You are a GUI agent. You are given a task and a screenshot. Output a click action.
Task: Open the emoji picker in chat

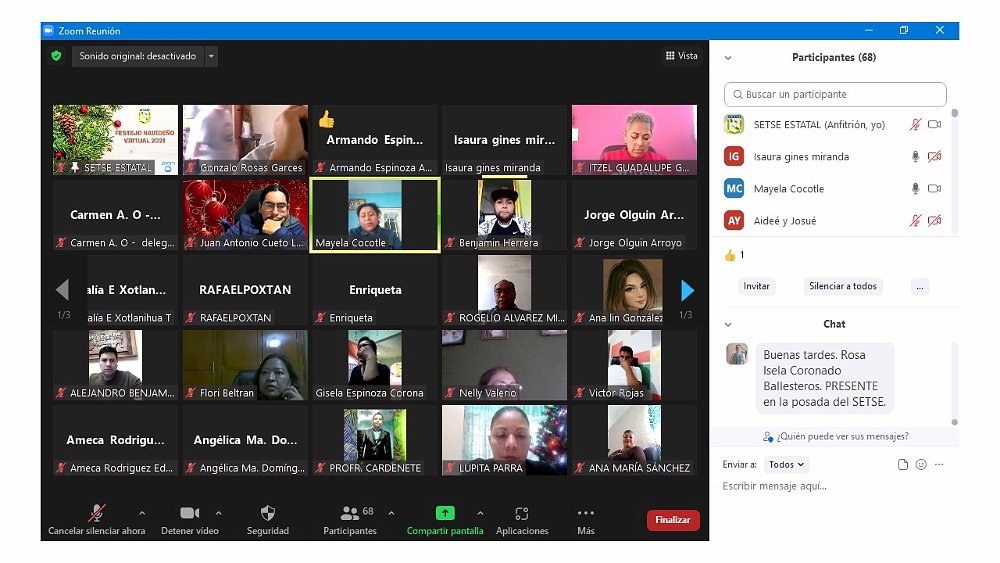pyautogui.click(x=921, y=465)
